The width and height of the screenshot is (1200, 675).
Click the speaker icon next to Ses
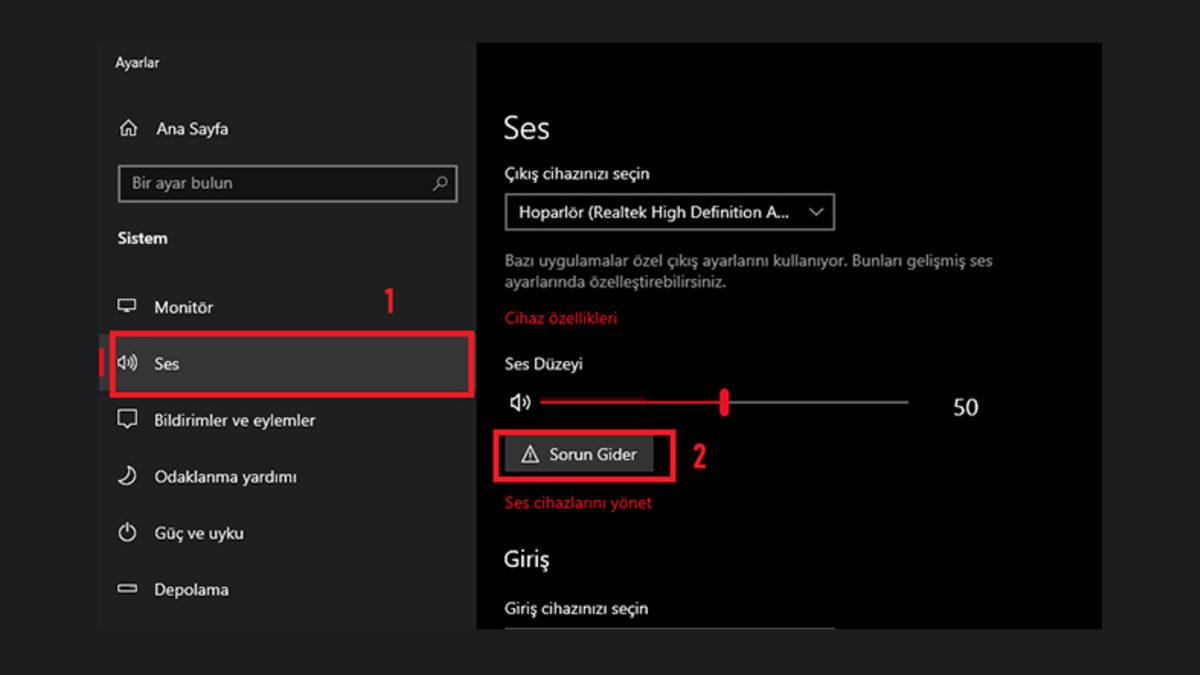pyautogui.click(x=128, y=364)
